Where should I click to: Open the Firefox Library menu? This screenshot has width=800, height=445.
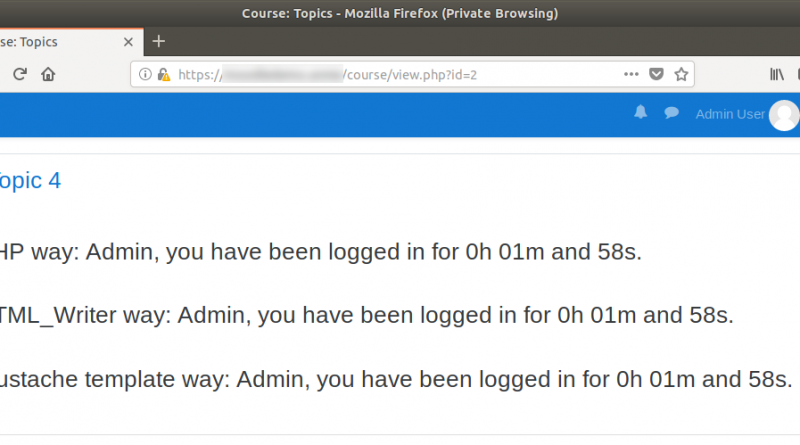(x=777, y=75)
